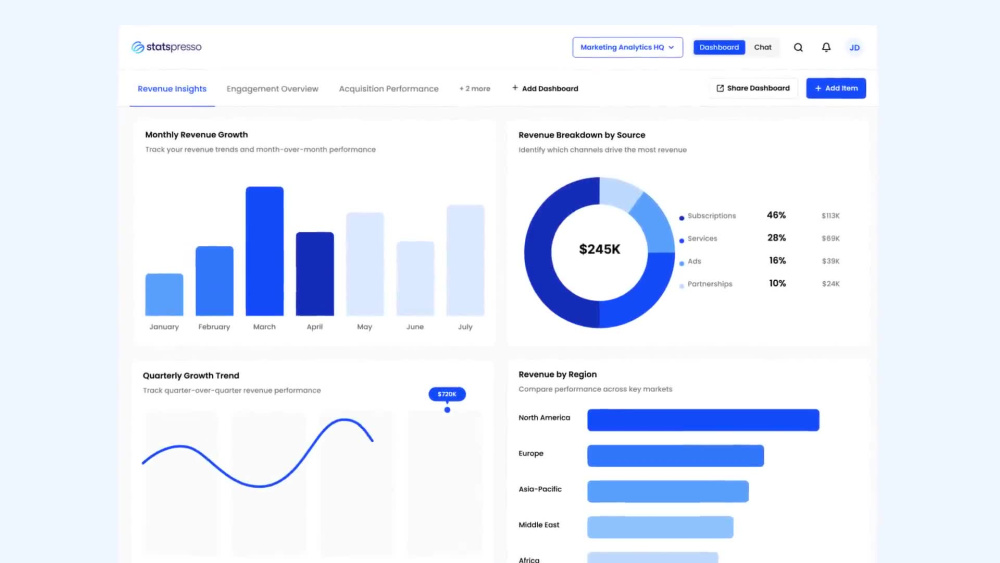Image resolution: width=1000 pixels, height=563 pixels.
Task: Click Share Dashboard button
Action: (753, 89)
